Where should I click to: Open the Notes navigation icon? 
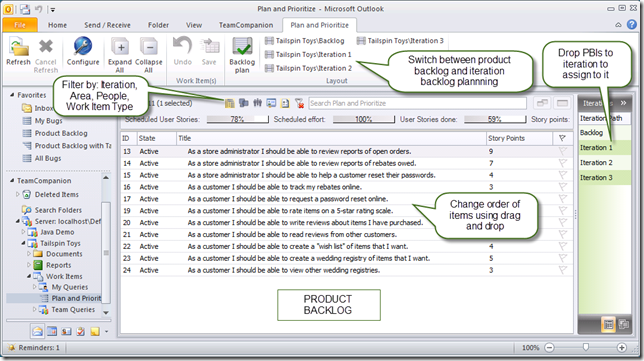tap(95, 331)
